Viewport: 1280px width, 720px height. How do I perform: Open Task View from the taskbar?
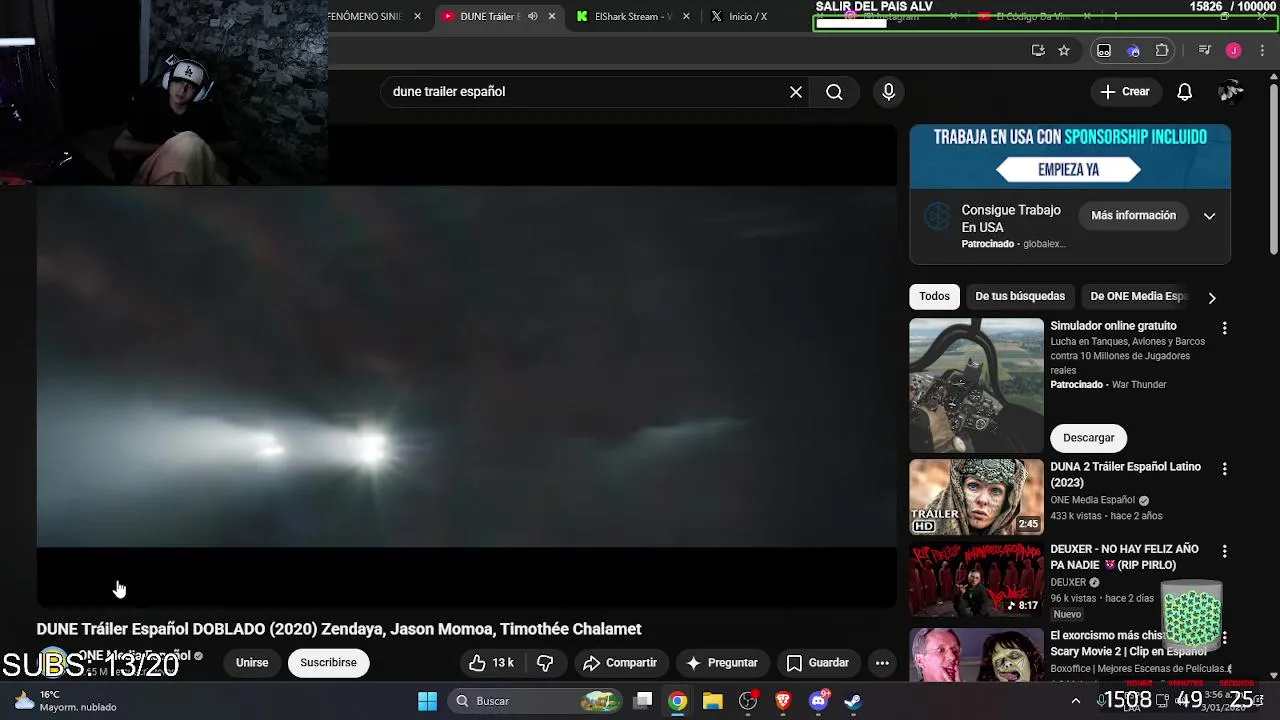[643, 701]
